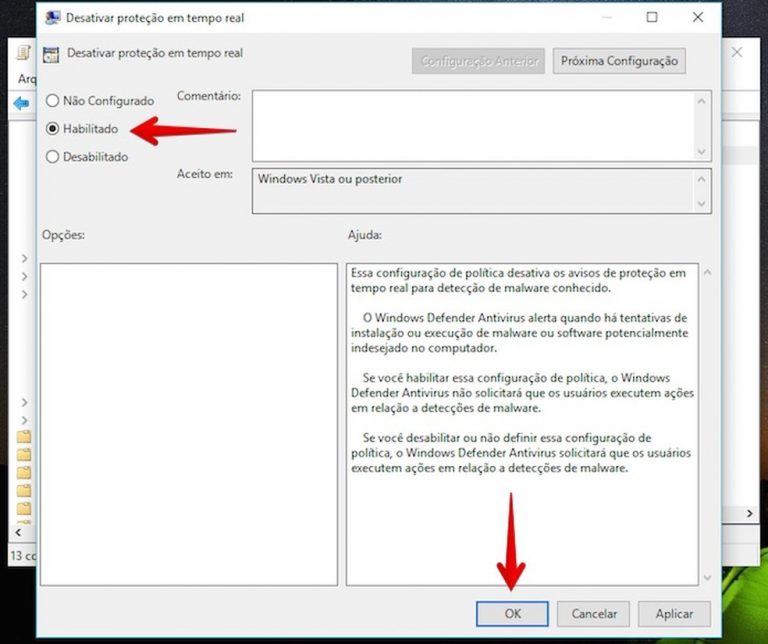This screenshot has height=644, width=768.
Task: Click Ajuda panel scroll up arrow
Action: (x=707, y=272)
